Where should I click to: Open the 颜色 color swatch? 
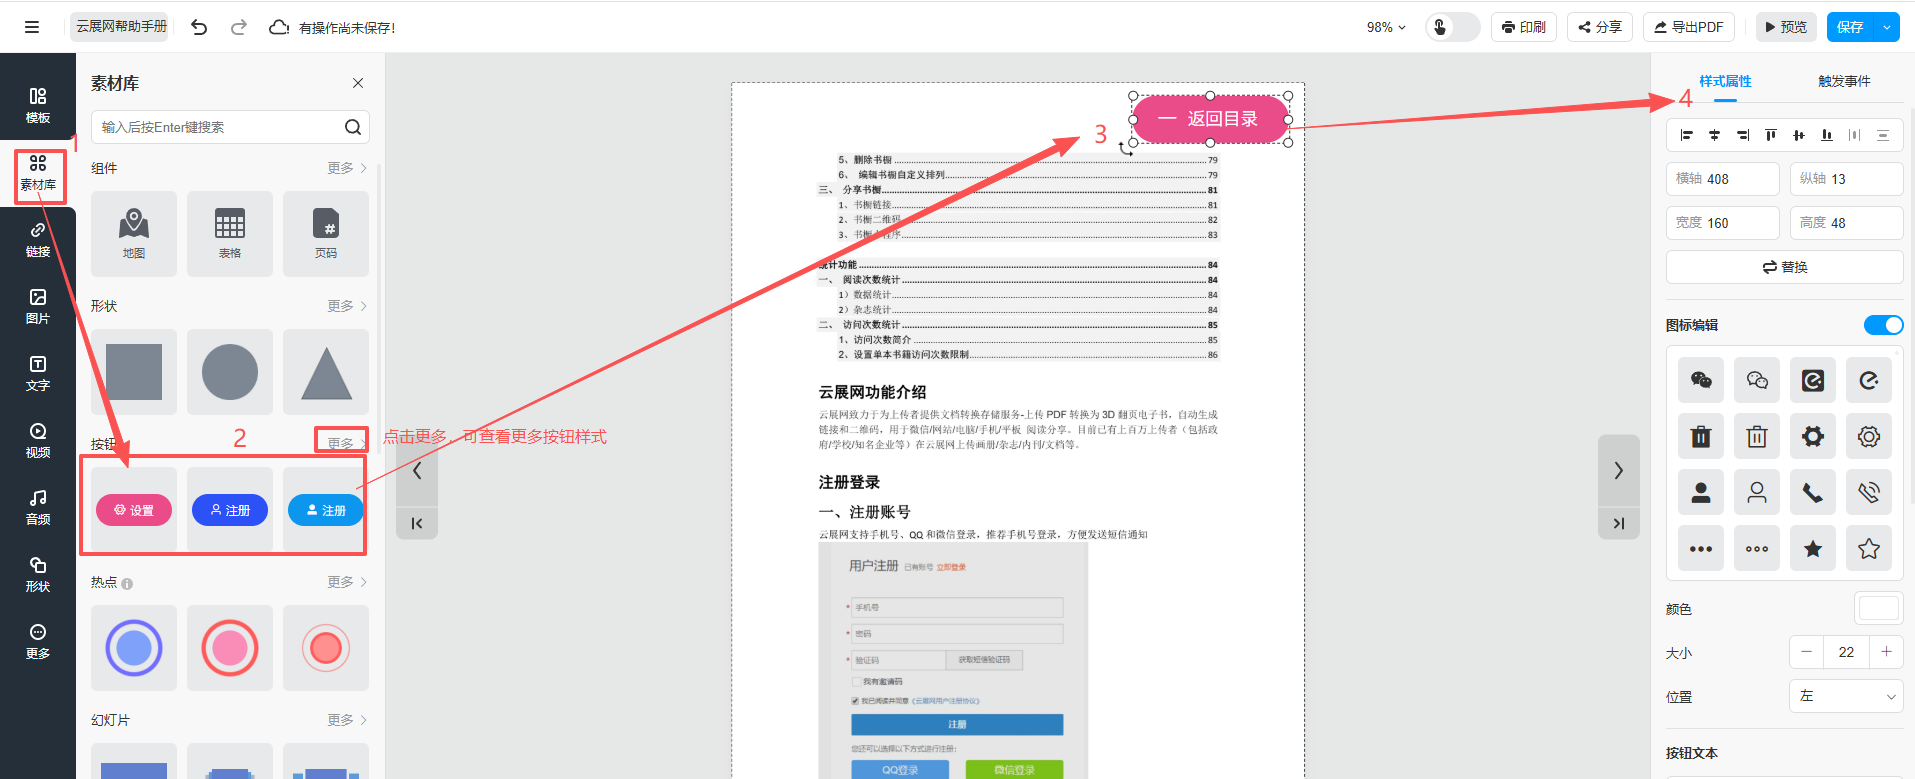(1877, 608)
